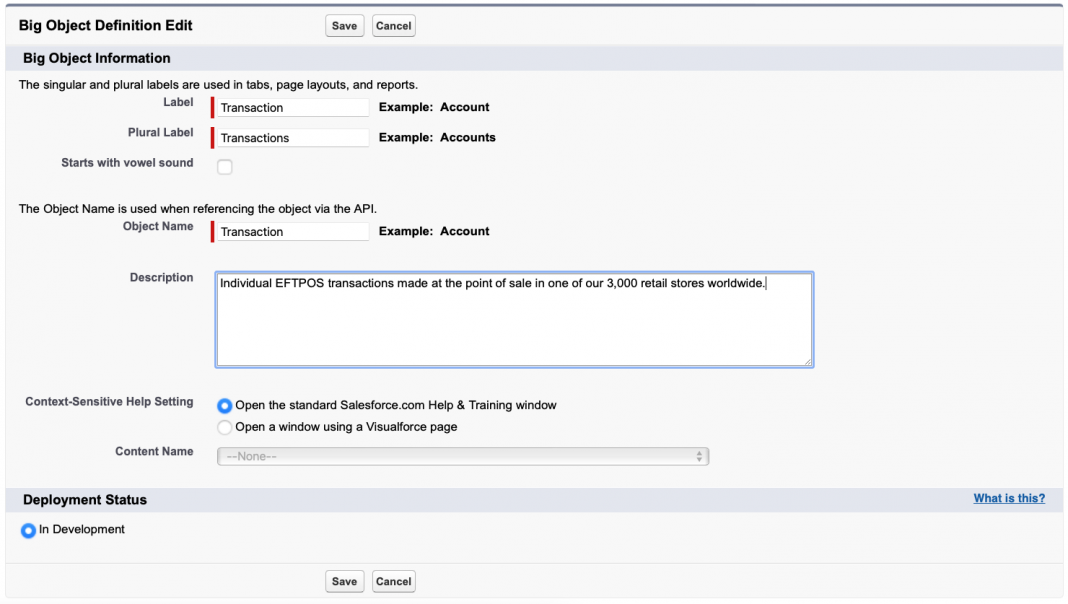Focus the Label text field containing Transaction
This screenshot has width=1068, height=604.
(x=293, y=108)
